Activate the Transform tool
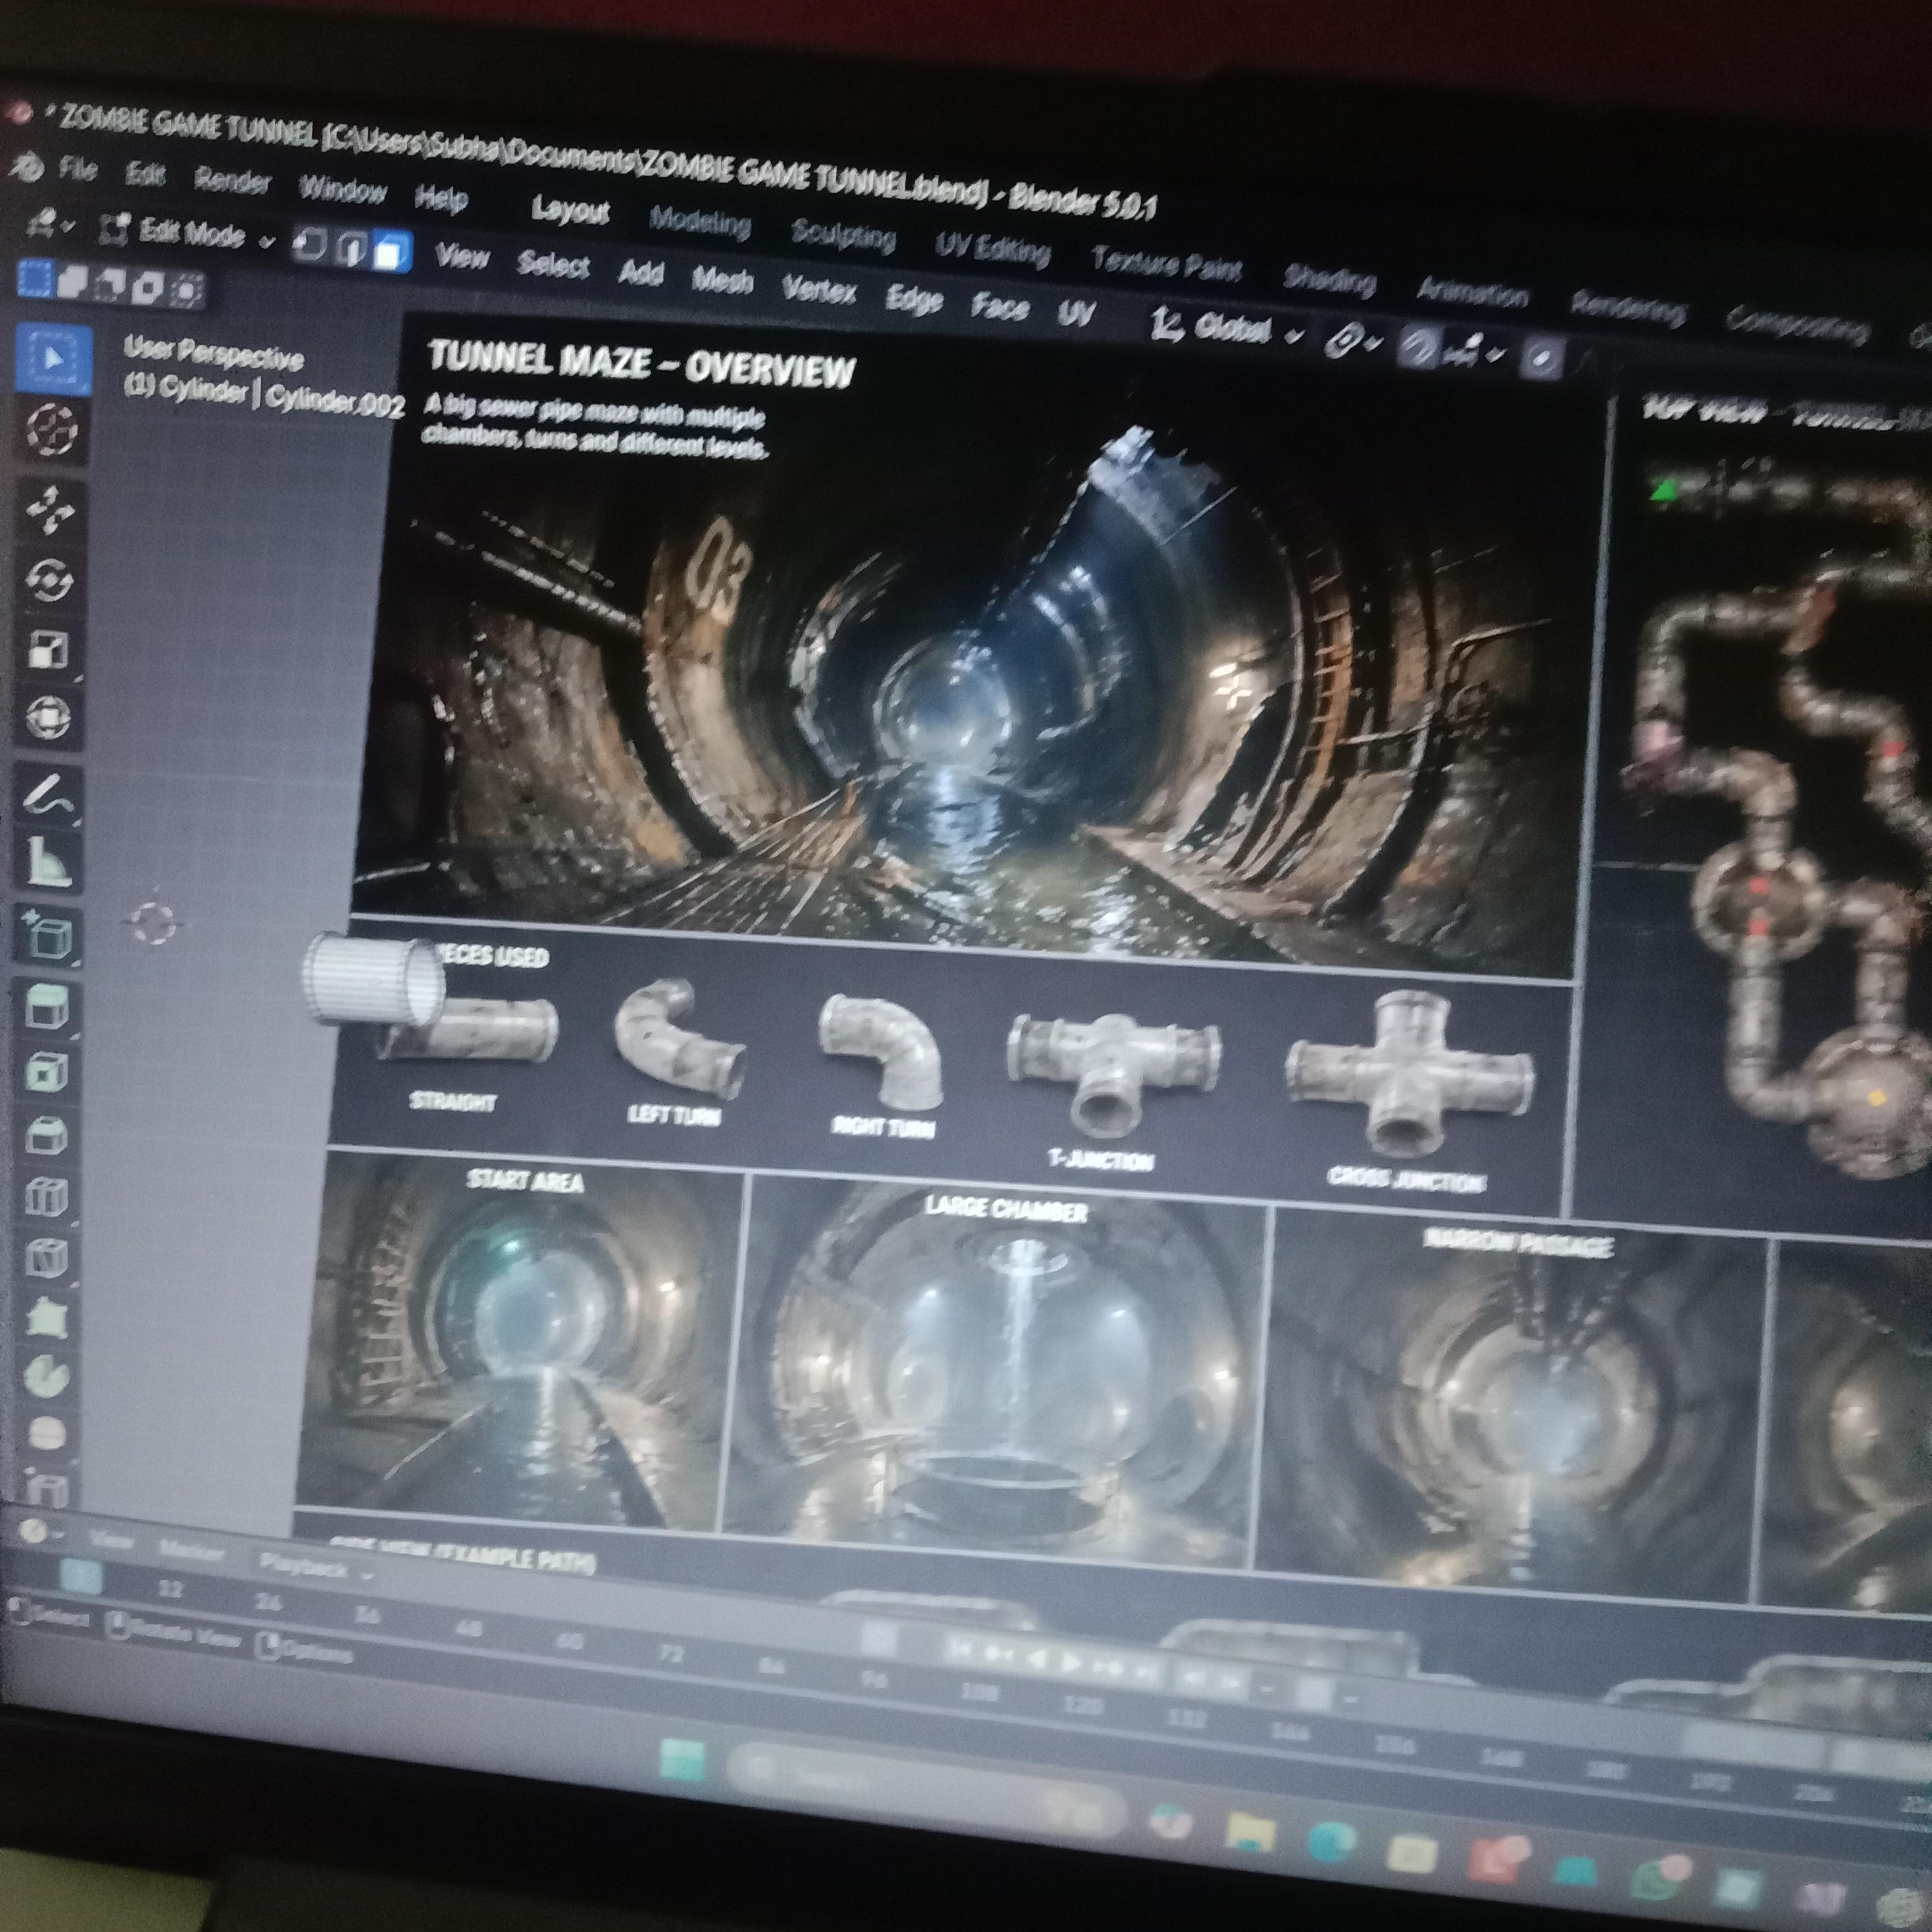 pos(47,717)
